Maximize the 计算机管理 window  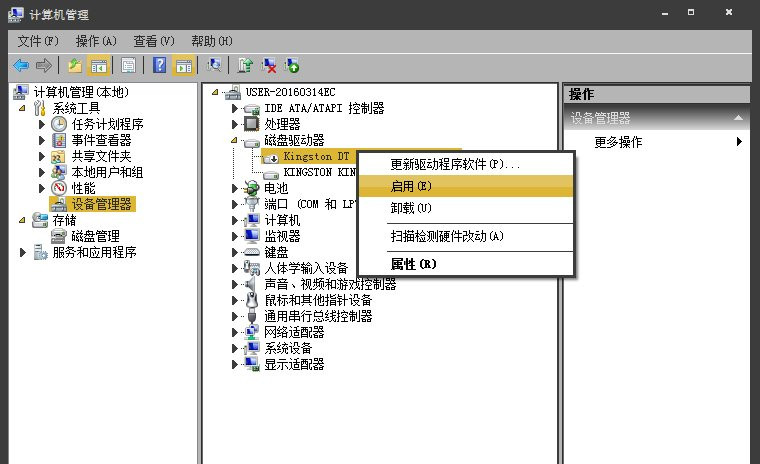(x=691, y=13)
